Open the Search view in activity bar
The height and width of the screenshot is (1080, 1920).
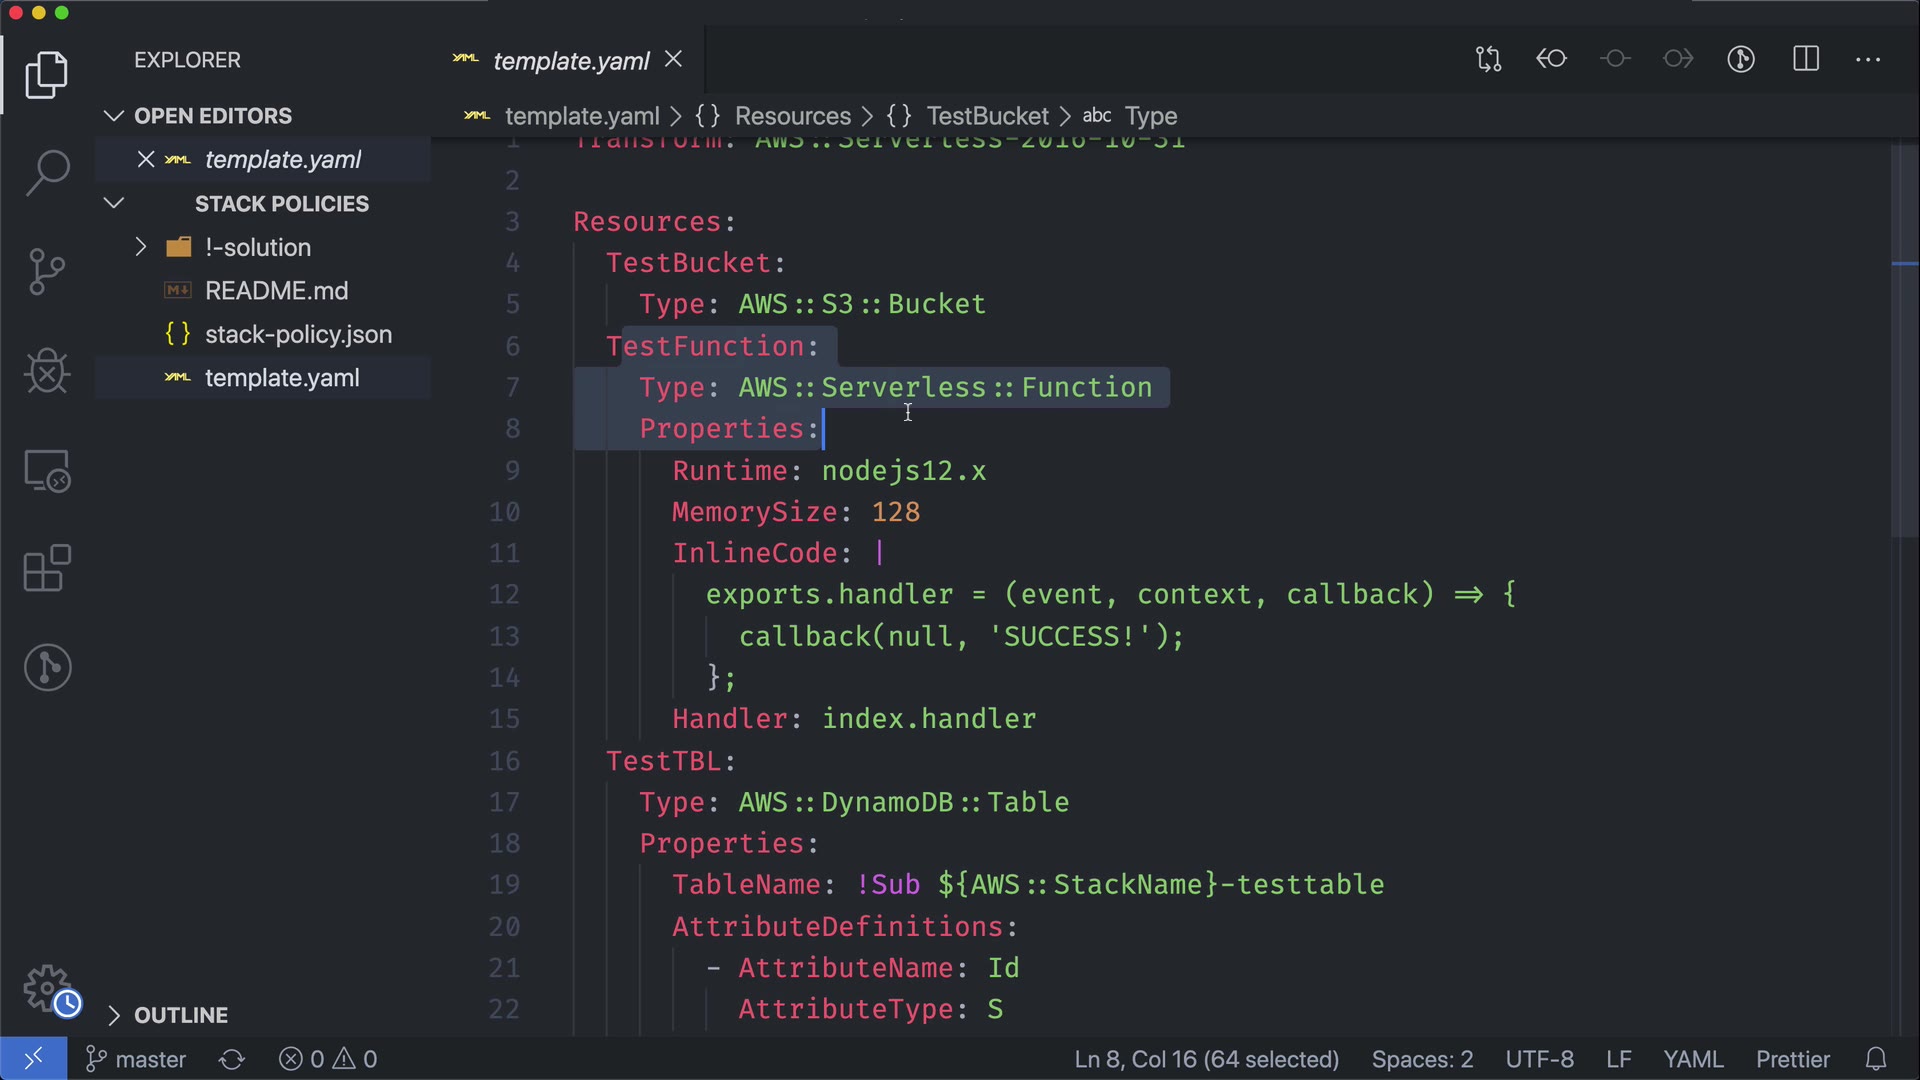(x=47, y=173)
